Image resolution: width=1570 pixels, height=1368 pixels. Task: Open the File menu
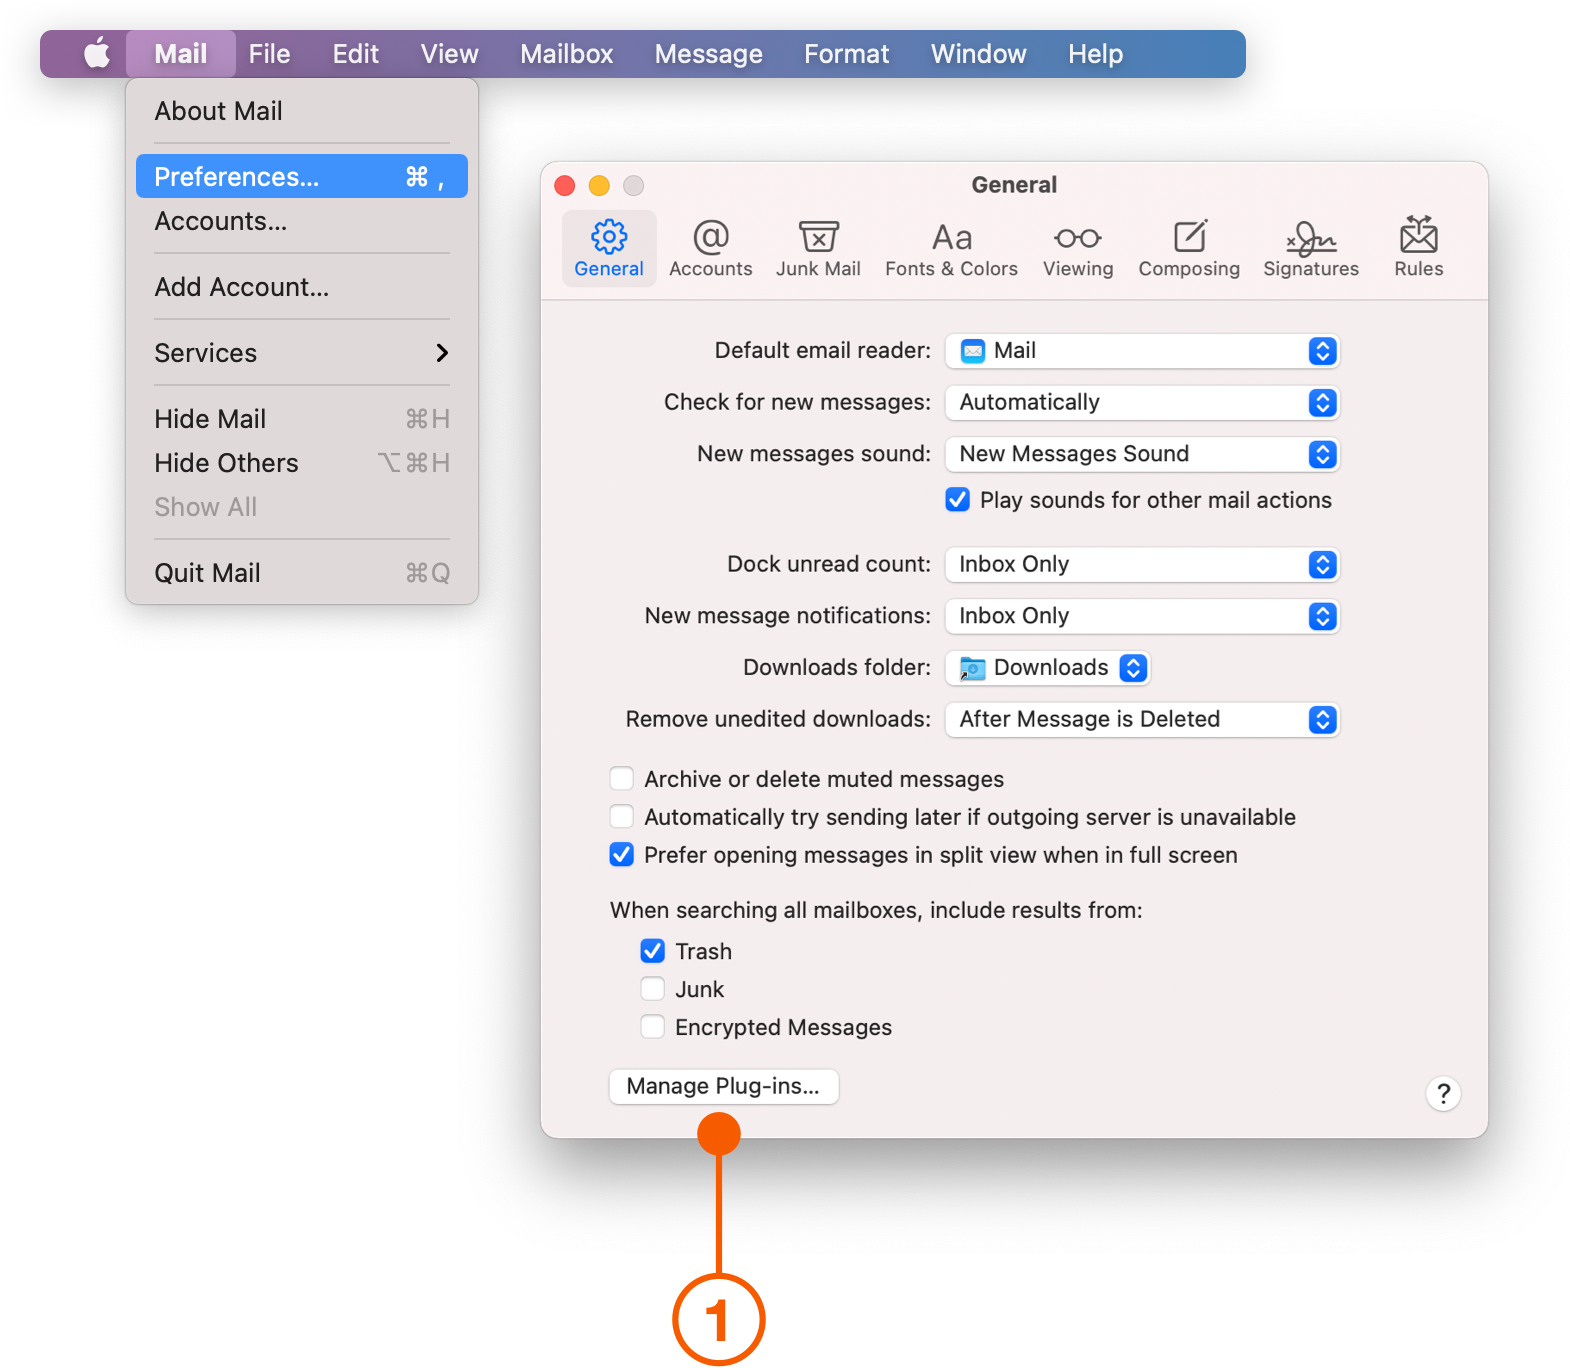[x=270, y=53]
